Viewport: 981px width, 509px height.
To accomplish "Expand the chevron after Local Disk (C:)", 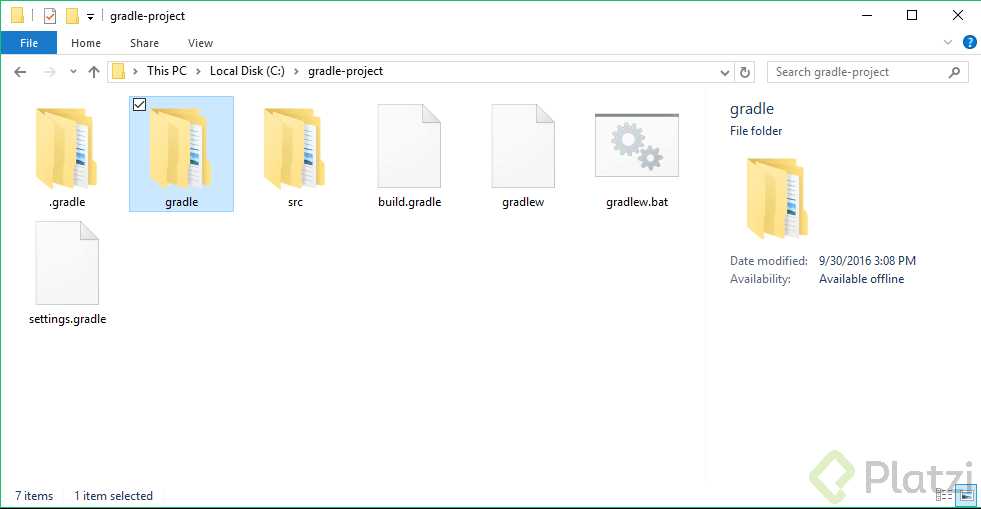I will 296,72.
